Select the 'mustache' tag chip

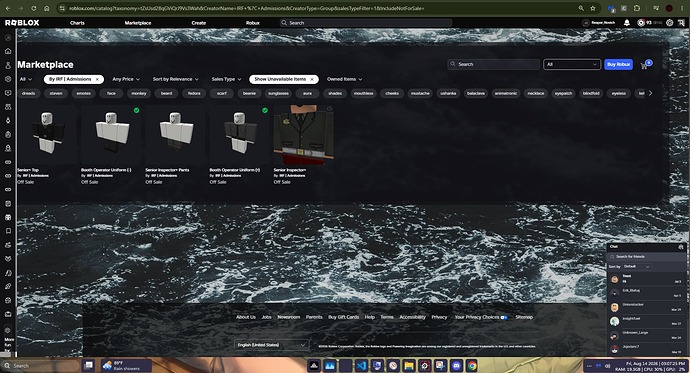coord(420,93)
